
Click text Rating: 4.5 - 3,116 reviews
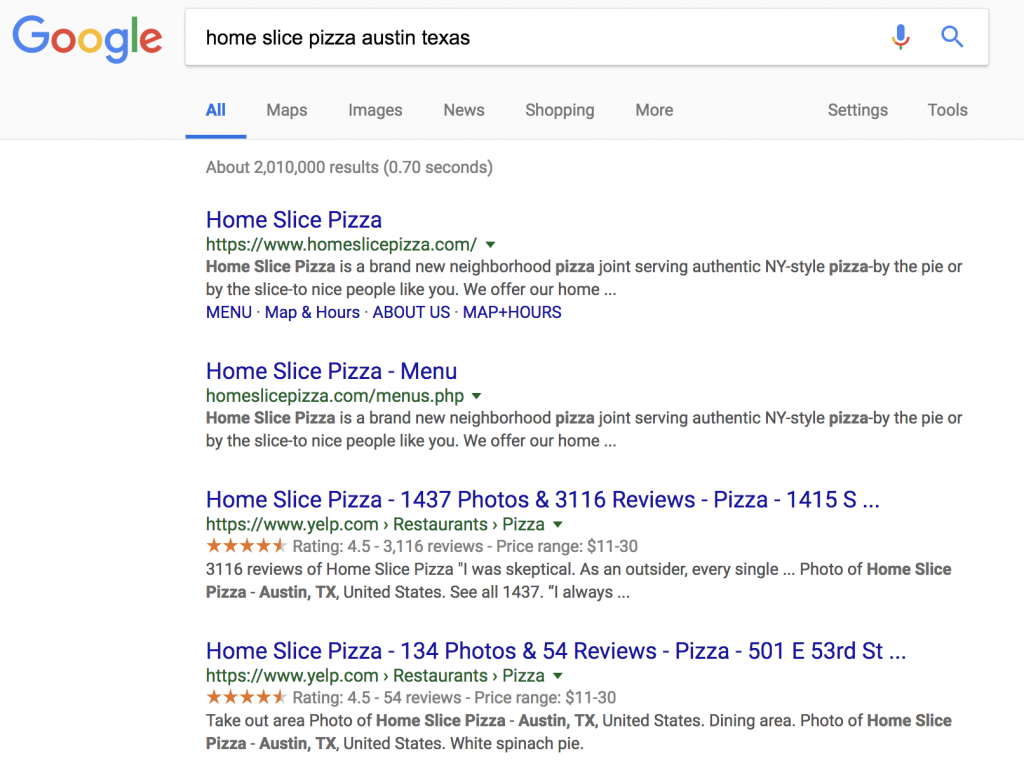tap(388, 546)
